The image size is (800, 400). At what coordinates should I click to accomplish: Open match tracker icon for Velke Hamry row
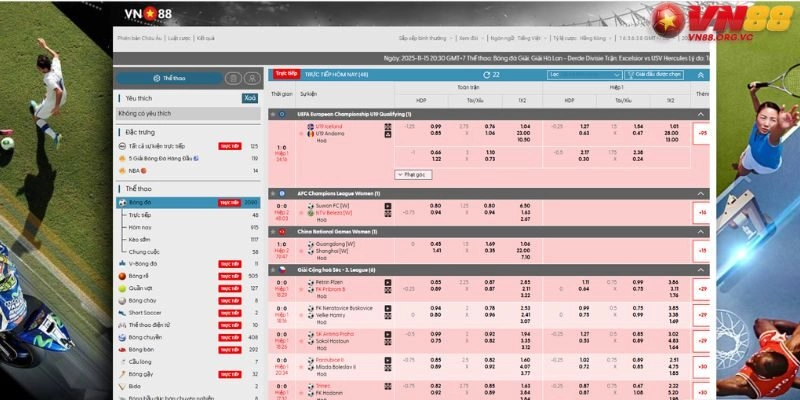pyautogui.click(x=388, y=315)
